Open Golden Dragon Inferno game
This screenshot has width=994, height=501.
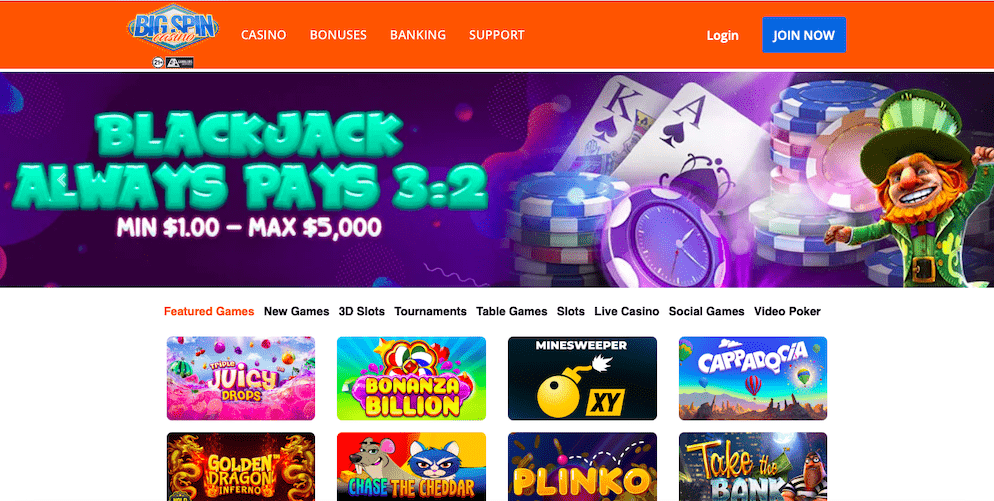[x=241, y=467]
